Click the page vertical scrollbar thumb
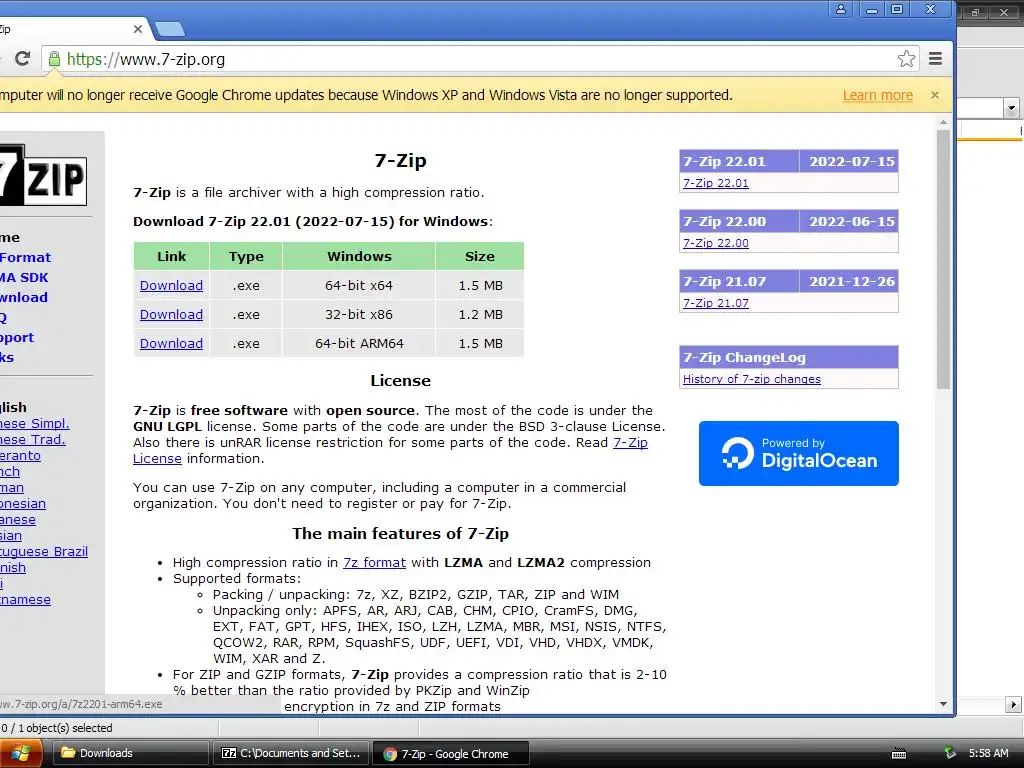The height and width of the screenshot is (768, 1024). click(943, 260)
